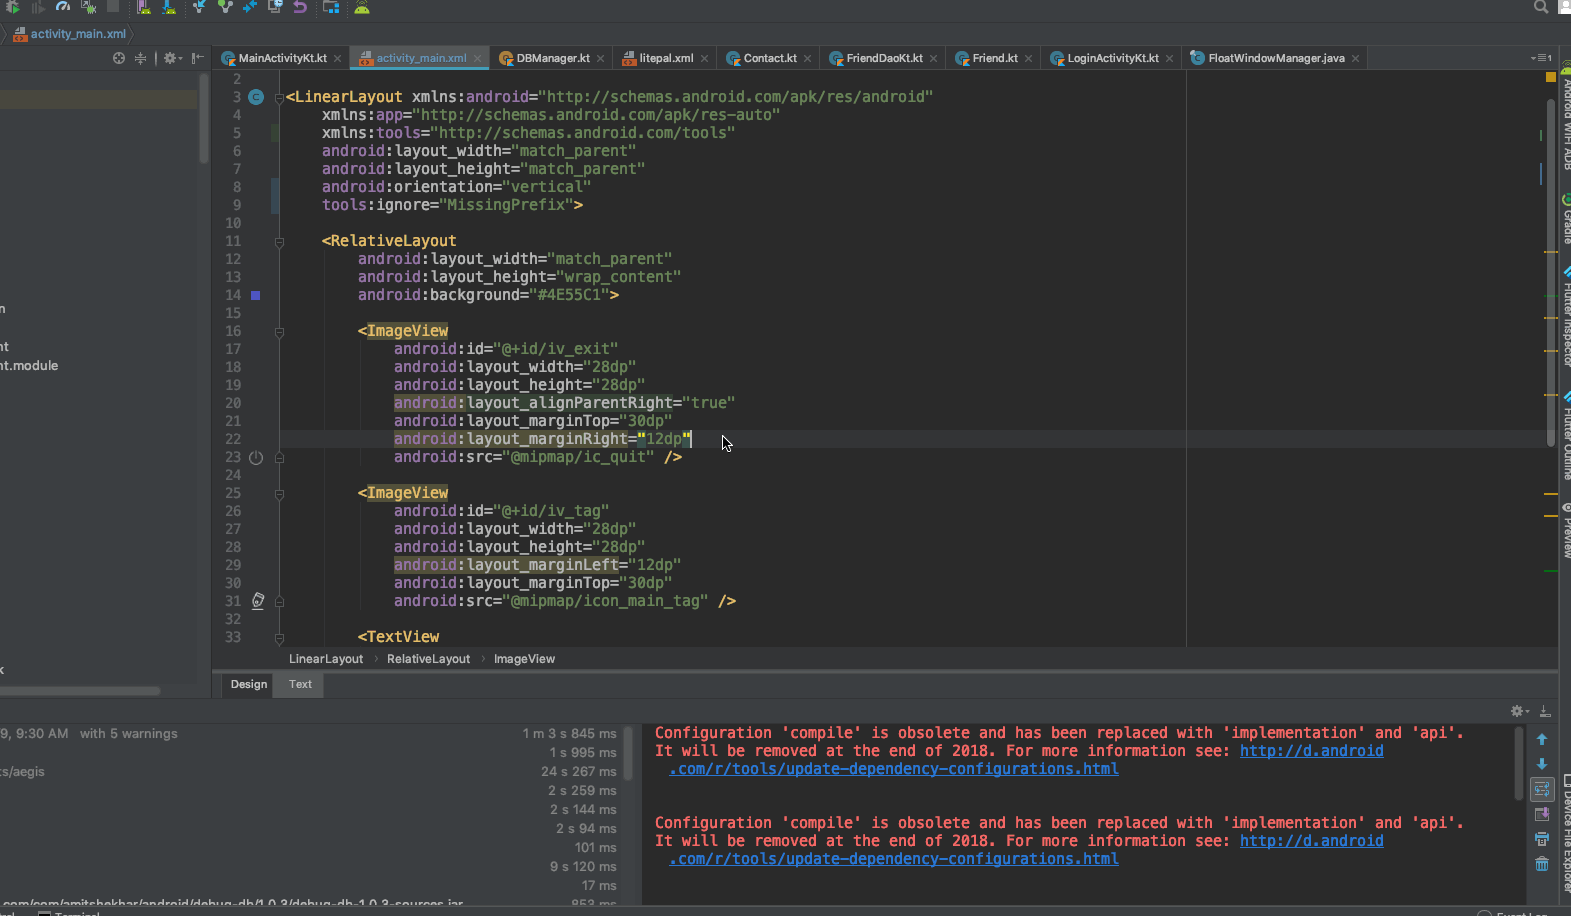The height and width of the screenshot is (916, 1571).
Task: Click the down arrow in the build output
Action: click(x=1542, y=764)
